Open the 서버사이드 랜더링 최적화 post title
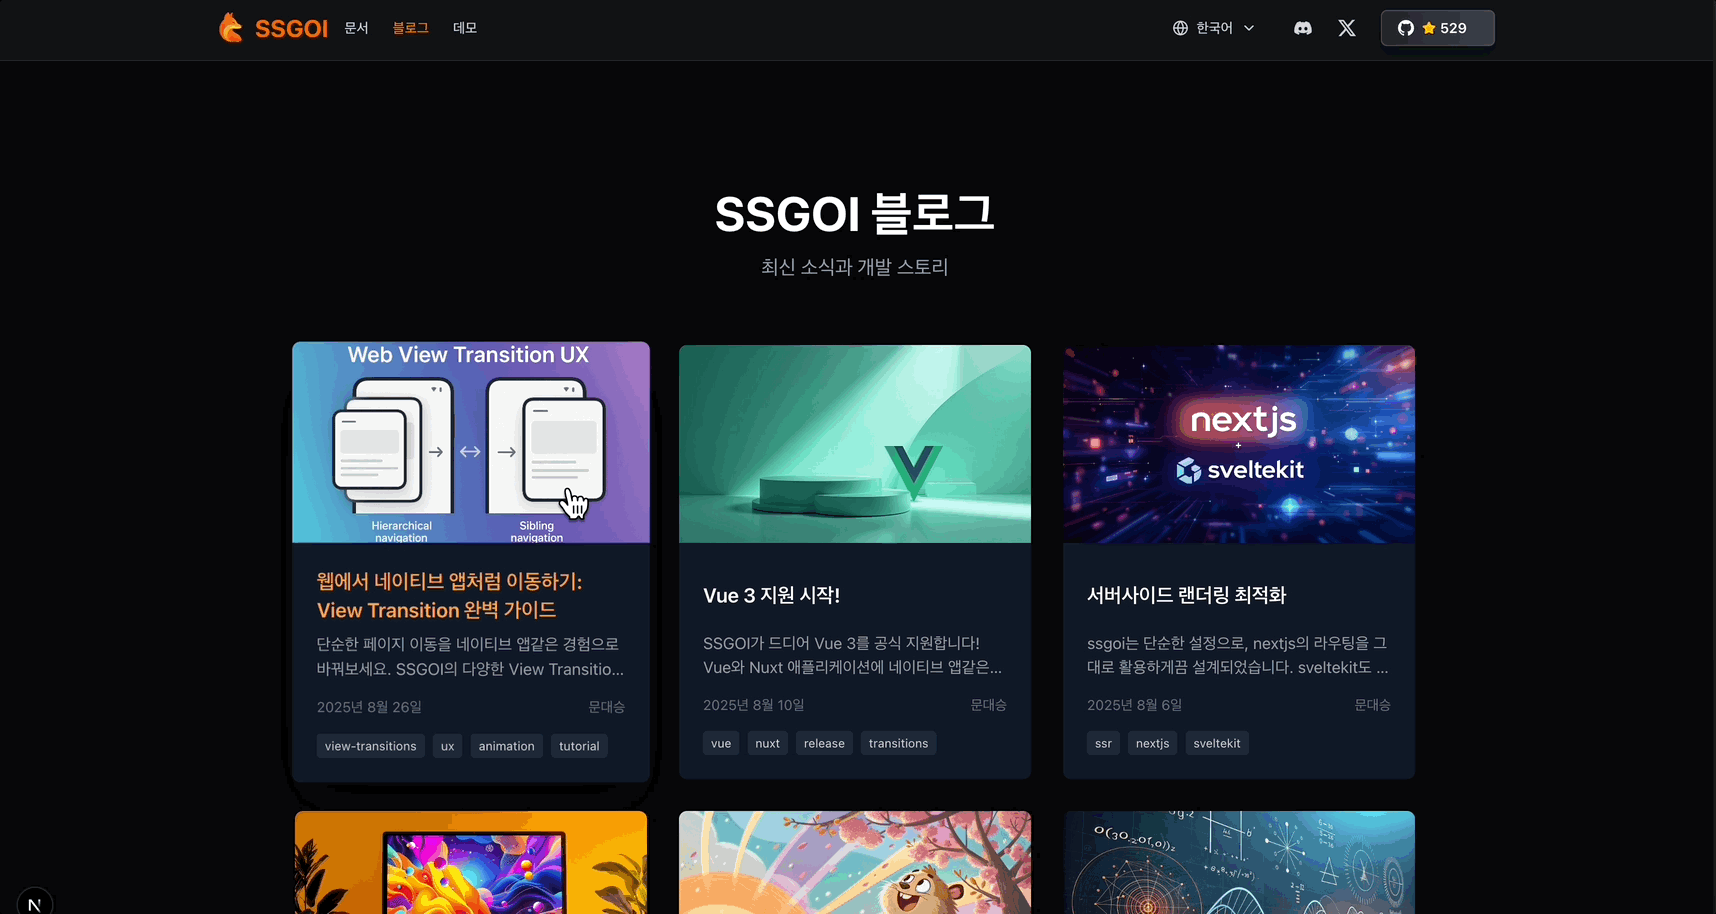 click(1186, 595)
